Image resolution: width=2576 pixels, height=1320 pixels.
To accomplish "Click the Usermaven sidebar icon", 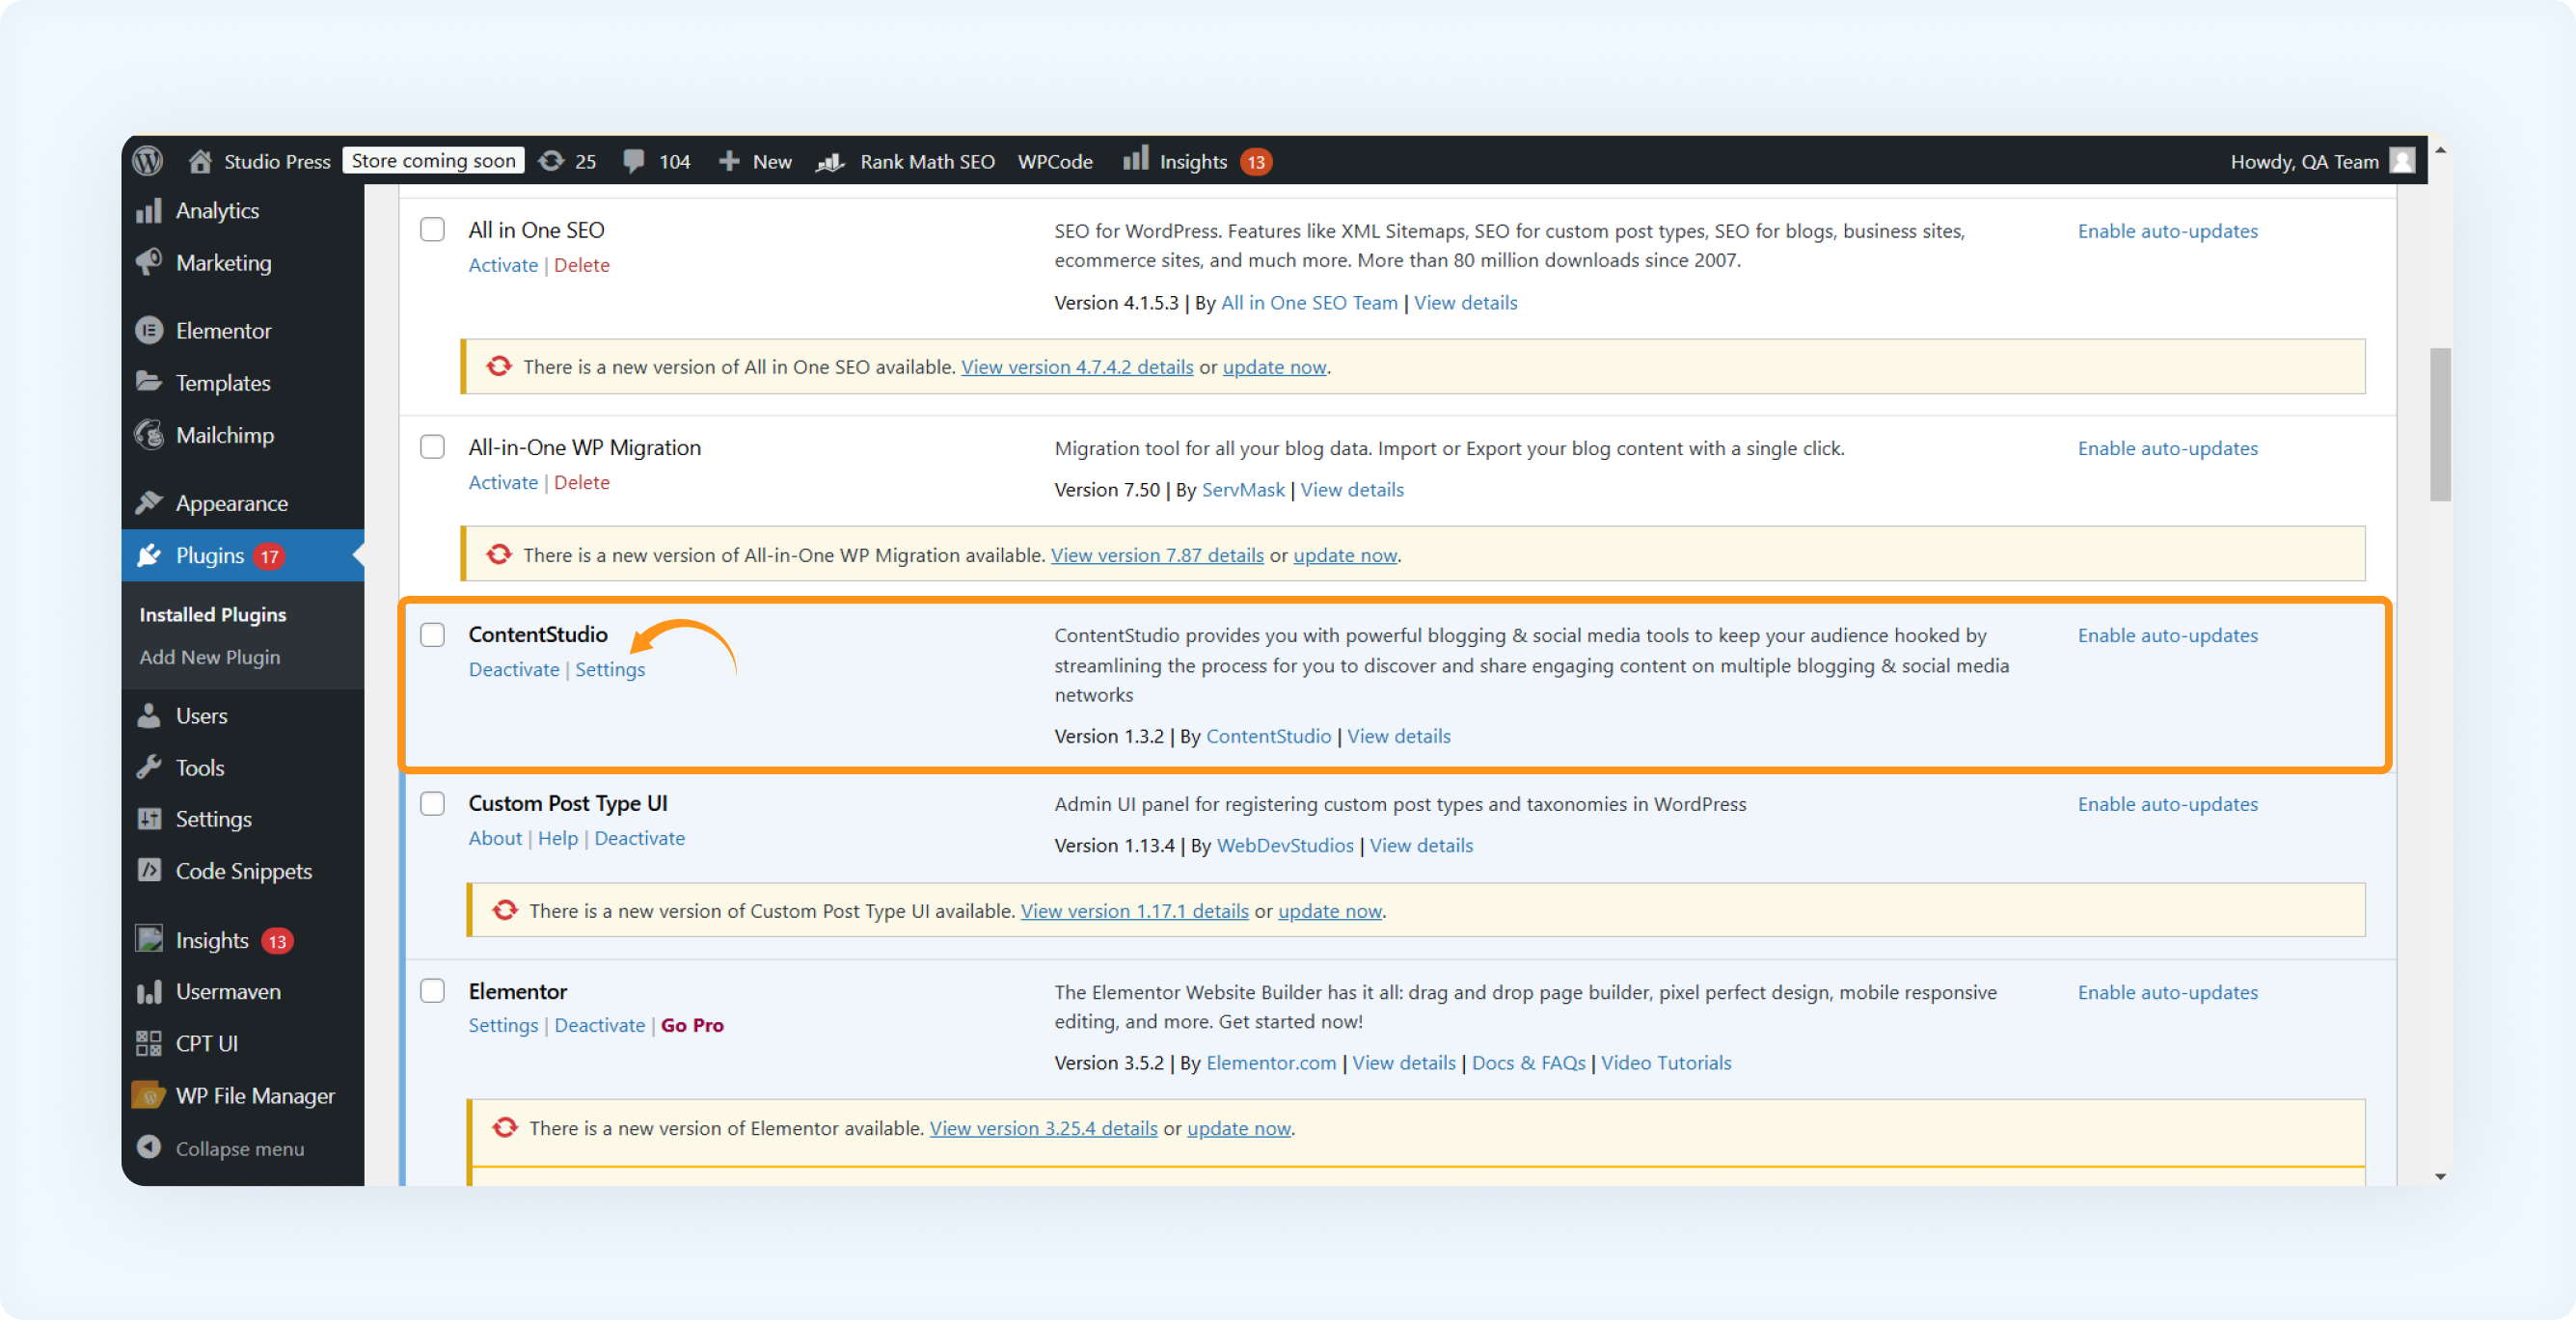I will coord(149,991).
